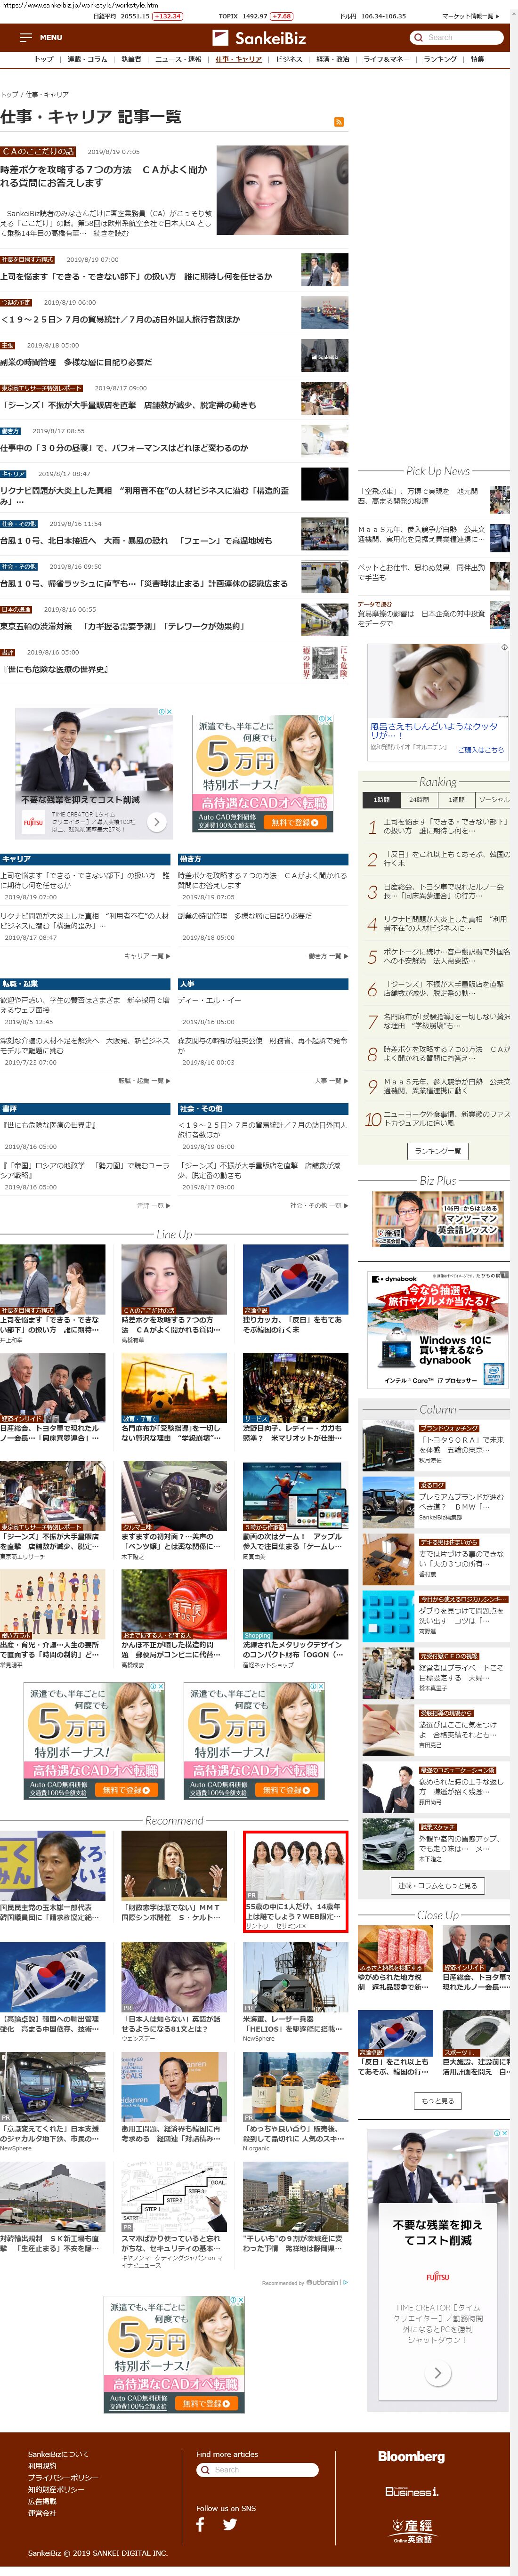Viewport: 518px width, 2576px height.
Task: Open the 利用規約 footer link
Action: click(x=42, y=2466)
